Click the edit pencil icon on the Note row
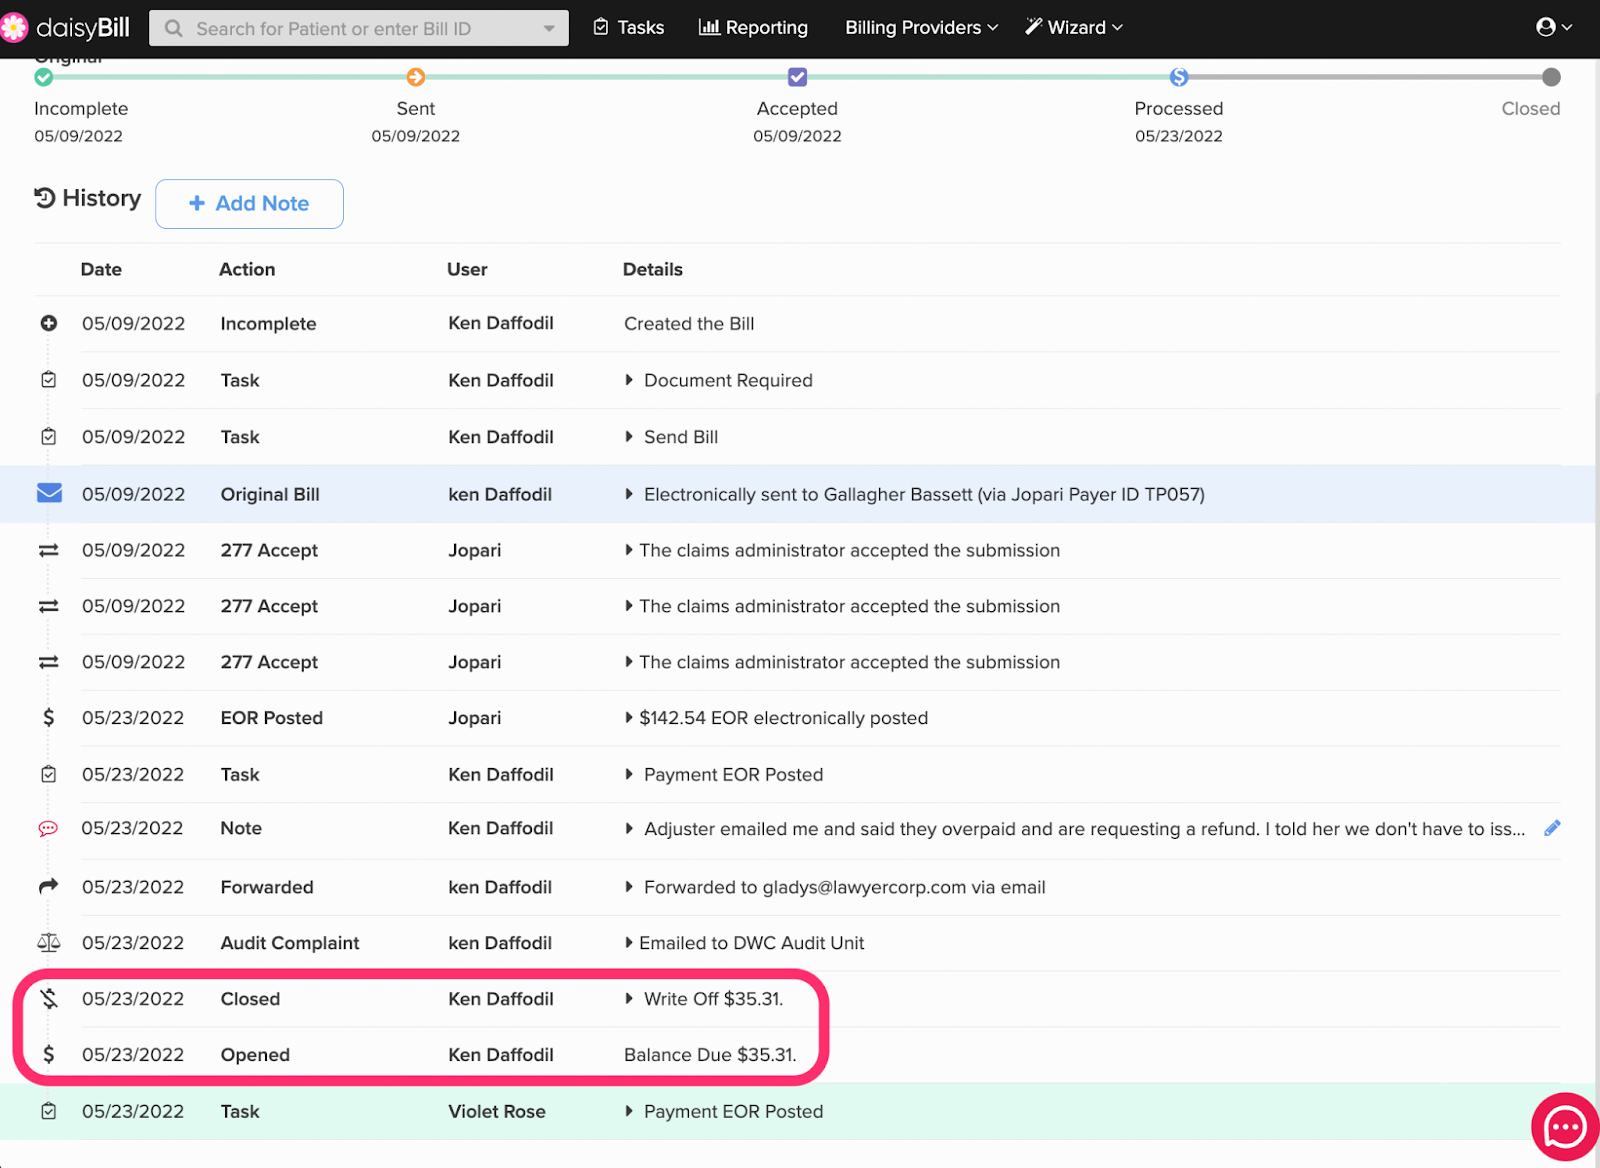The height and width of the screenshot is (1168, 1600). [1552, 828]
